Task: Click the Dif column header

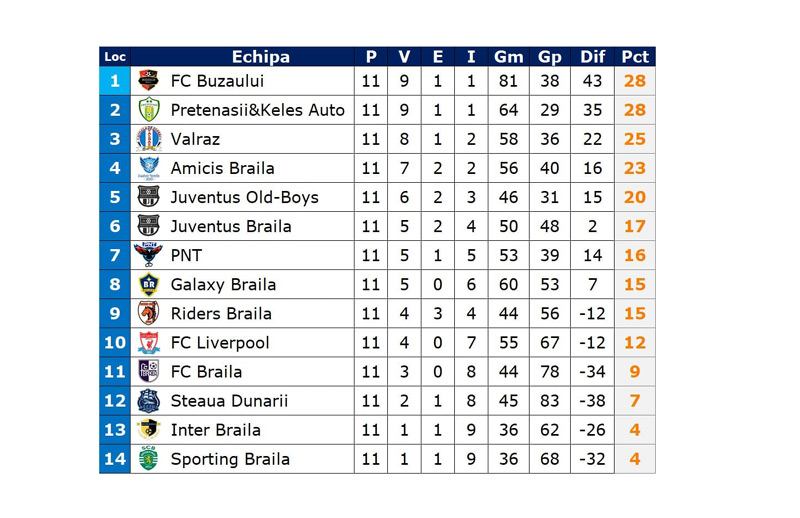Action: [x=593, y=57]
